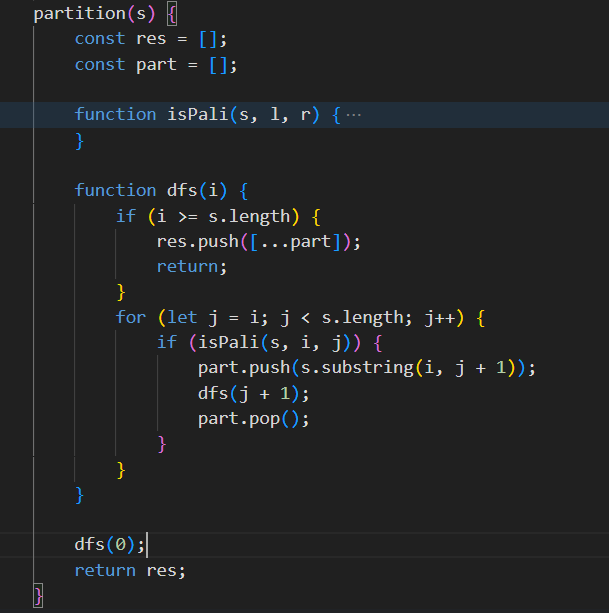The height and width of the screenshot is (613, 609).
Task: Click the for keyword
Action: 130,317
